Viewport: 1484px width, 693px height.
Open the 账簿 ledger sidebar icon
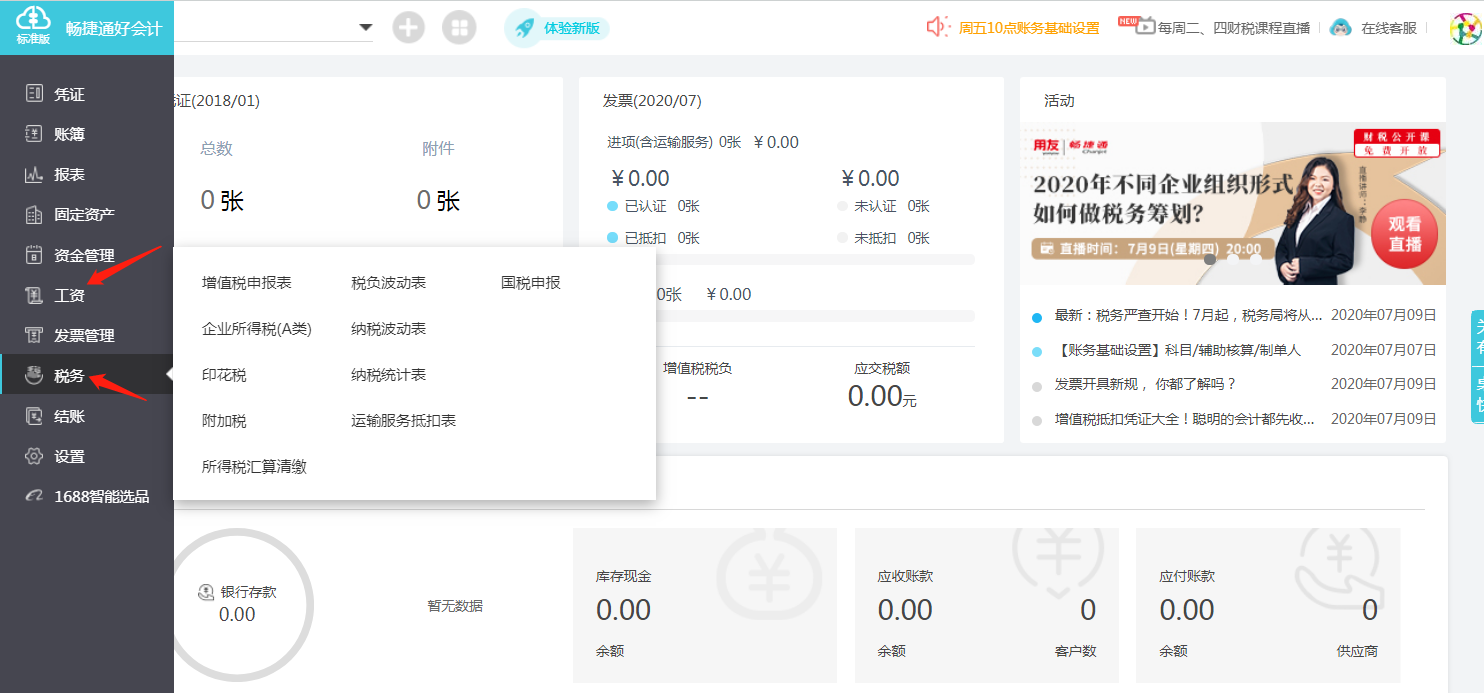[35, 134]
